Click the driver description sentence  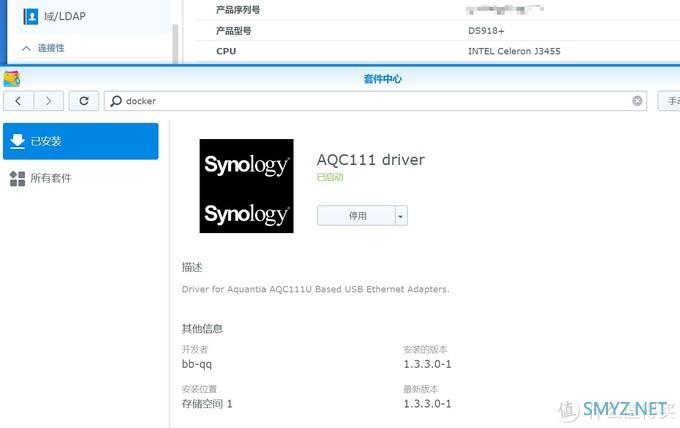(316, 289)
